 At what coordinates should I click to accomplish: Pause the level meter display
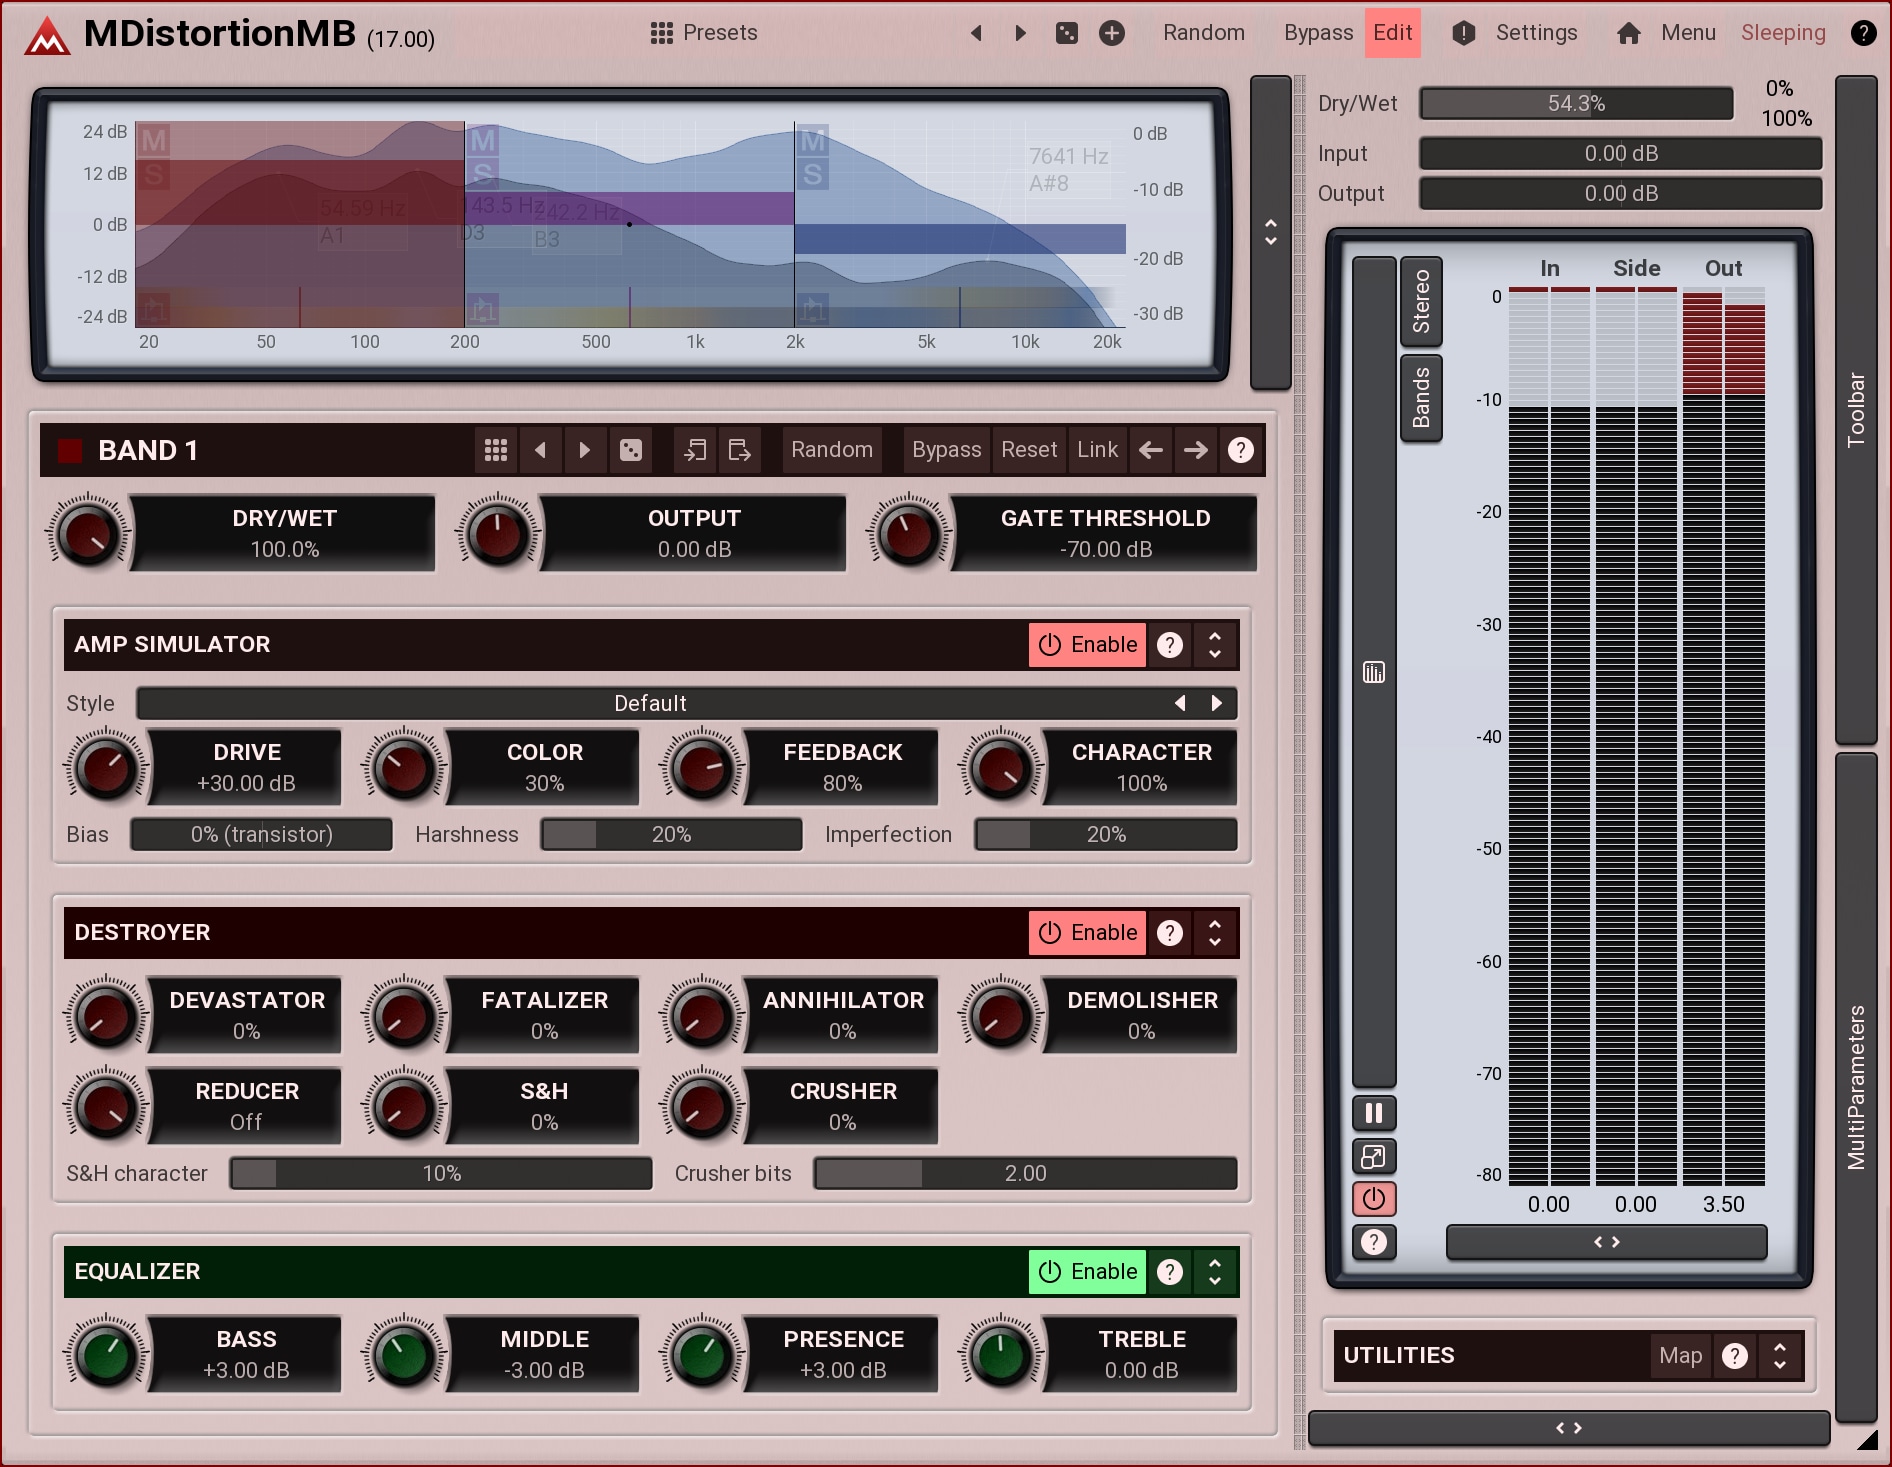point(1374,1113)
